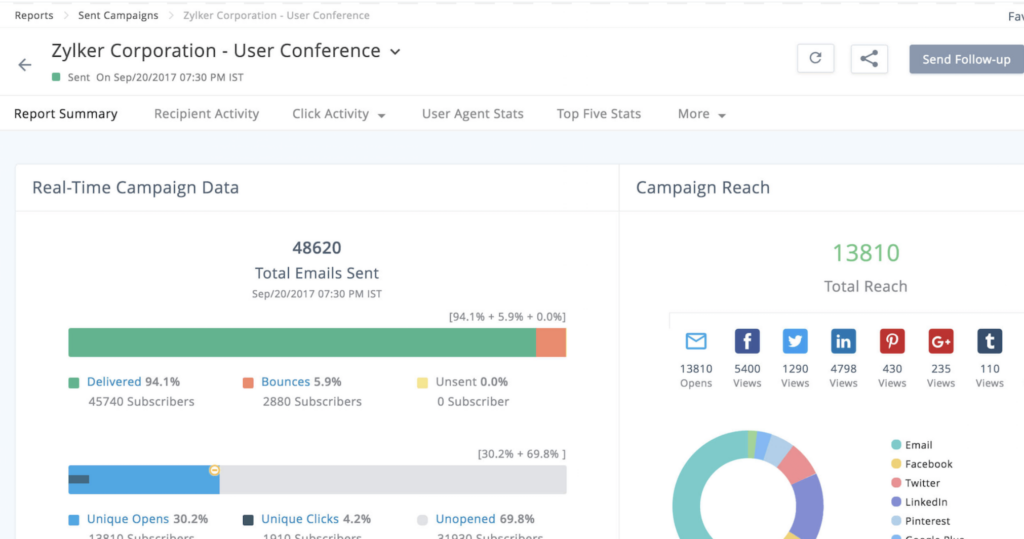The height and width of the screenshot is (539, 1024).
Task: Select the Twitter views icon
Action: tap(795, 341)
